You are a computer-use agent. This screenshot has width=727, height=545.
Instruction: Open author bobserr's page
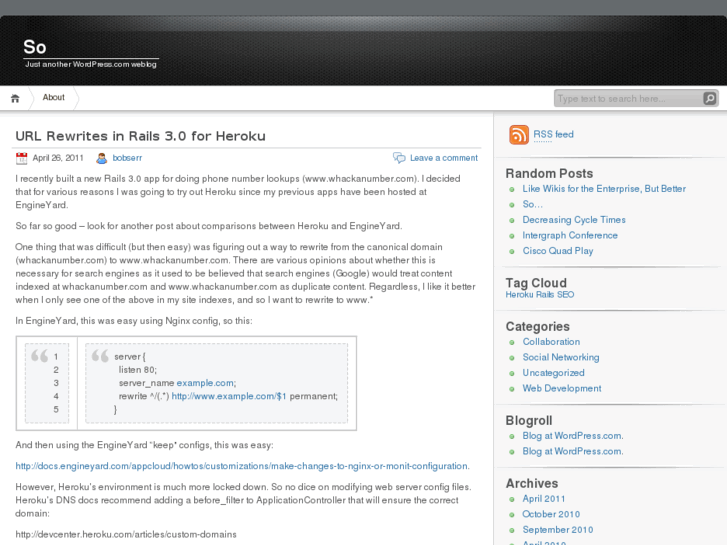tap(127, 158)
